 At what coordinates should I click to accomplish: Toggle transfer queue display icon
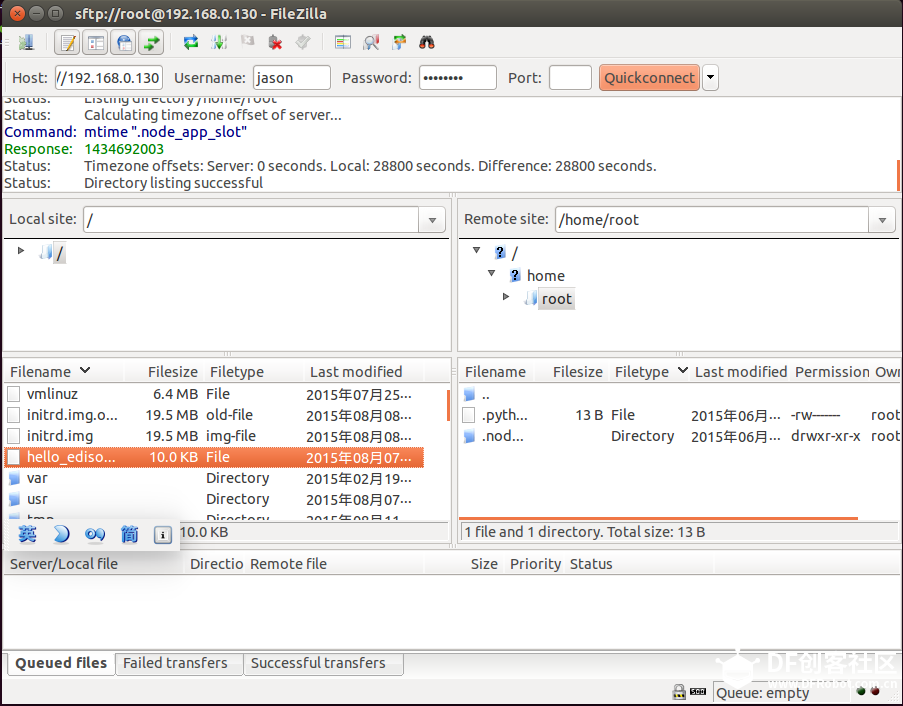click(151, 43)
